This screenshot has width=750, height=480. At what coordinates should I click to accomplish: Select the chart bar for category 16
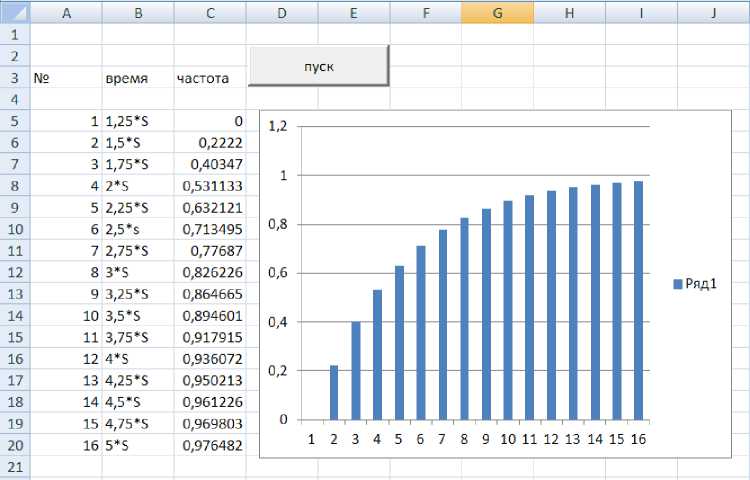click(x=638, y=300)
